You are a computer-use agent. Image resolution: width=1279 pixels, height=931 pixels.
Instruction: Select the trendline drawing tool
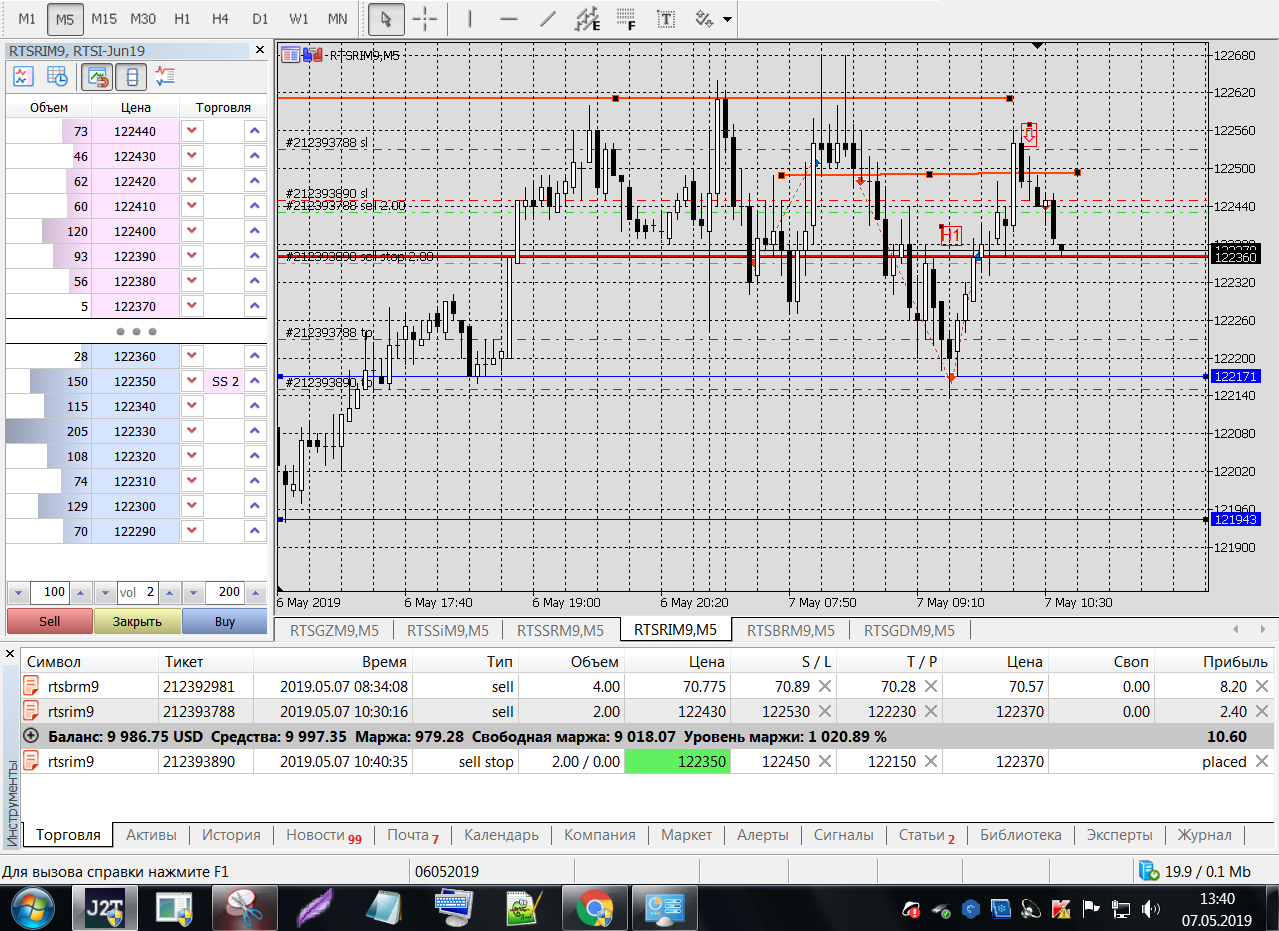pyautogui.click(x=547, y=19)
